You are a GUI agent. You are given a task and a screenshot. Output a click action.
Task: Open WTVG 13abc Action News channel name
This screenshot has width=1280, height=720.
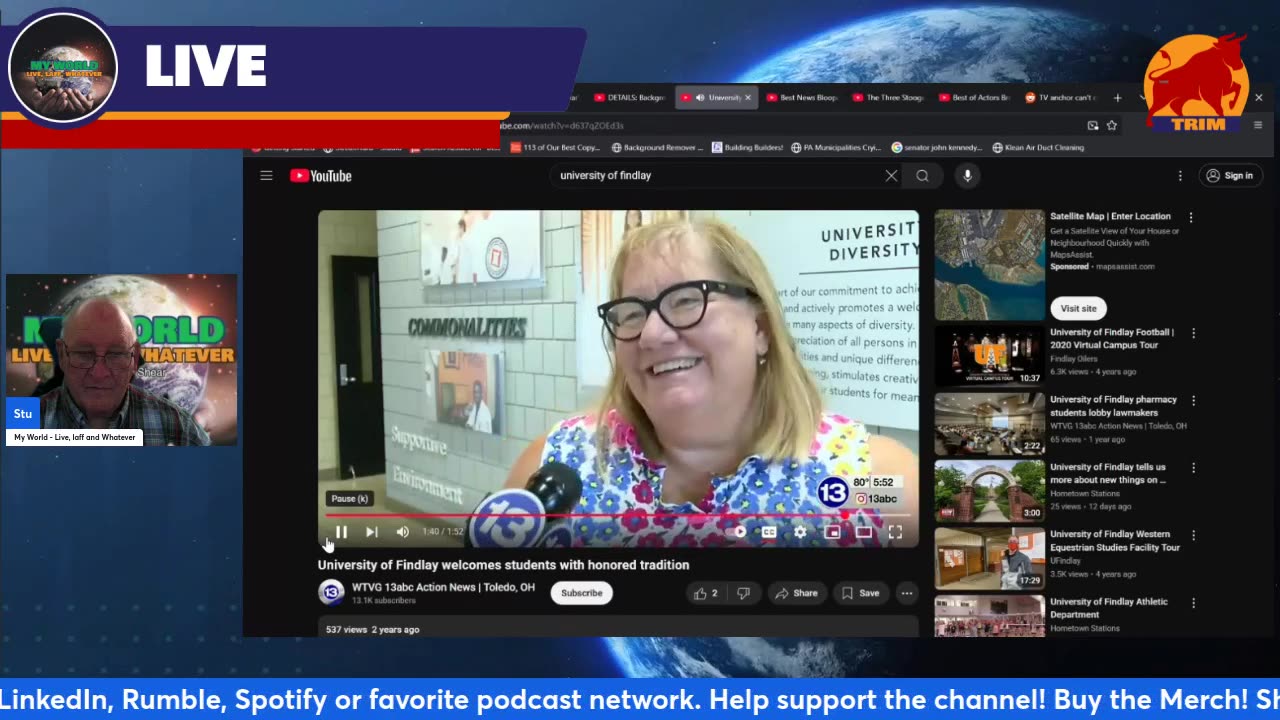pyautogui.click(x=443, y=587)
